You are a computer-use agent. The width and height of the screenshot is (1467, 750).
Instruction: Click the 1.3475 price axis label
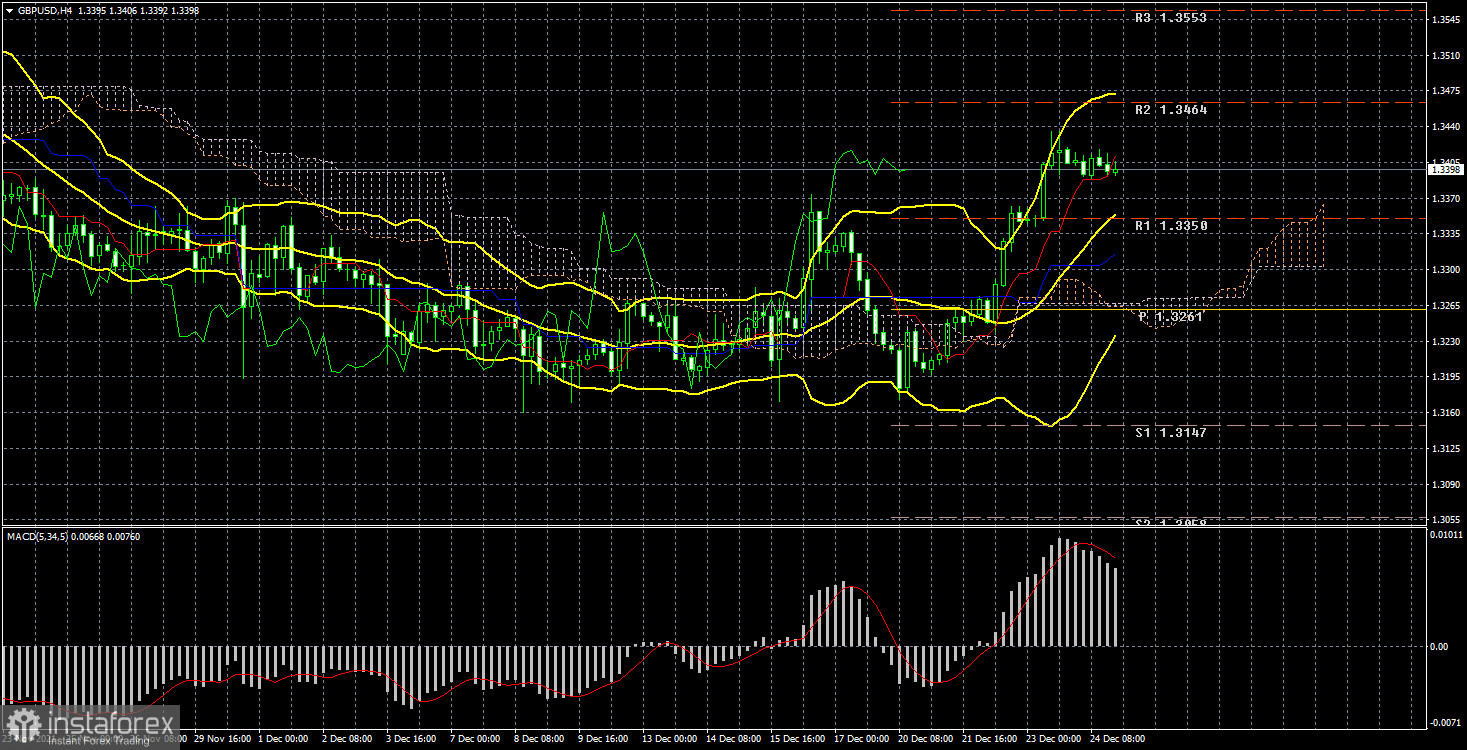1446,91
